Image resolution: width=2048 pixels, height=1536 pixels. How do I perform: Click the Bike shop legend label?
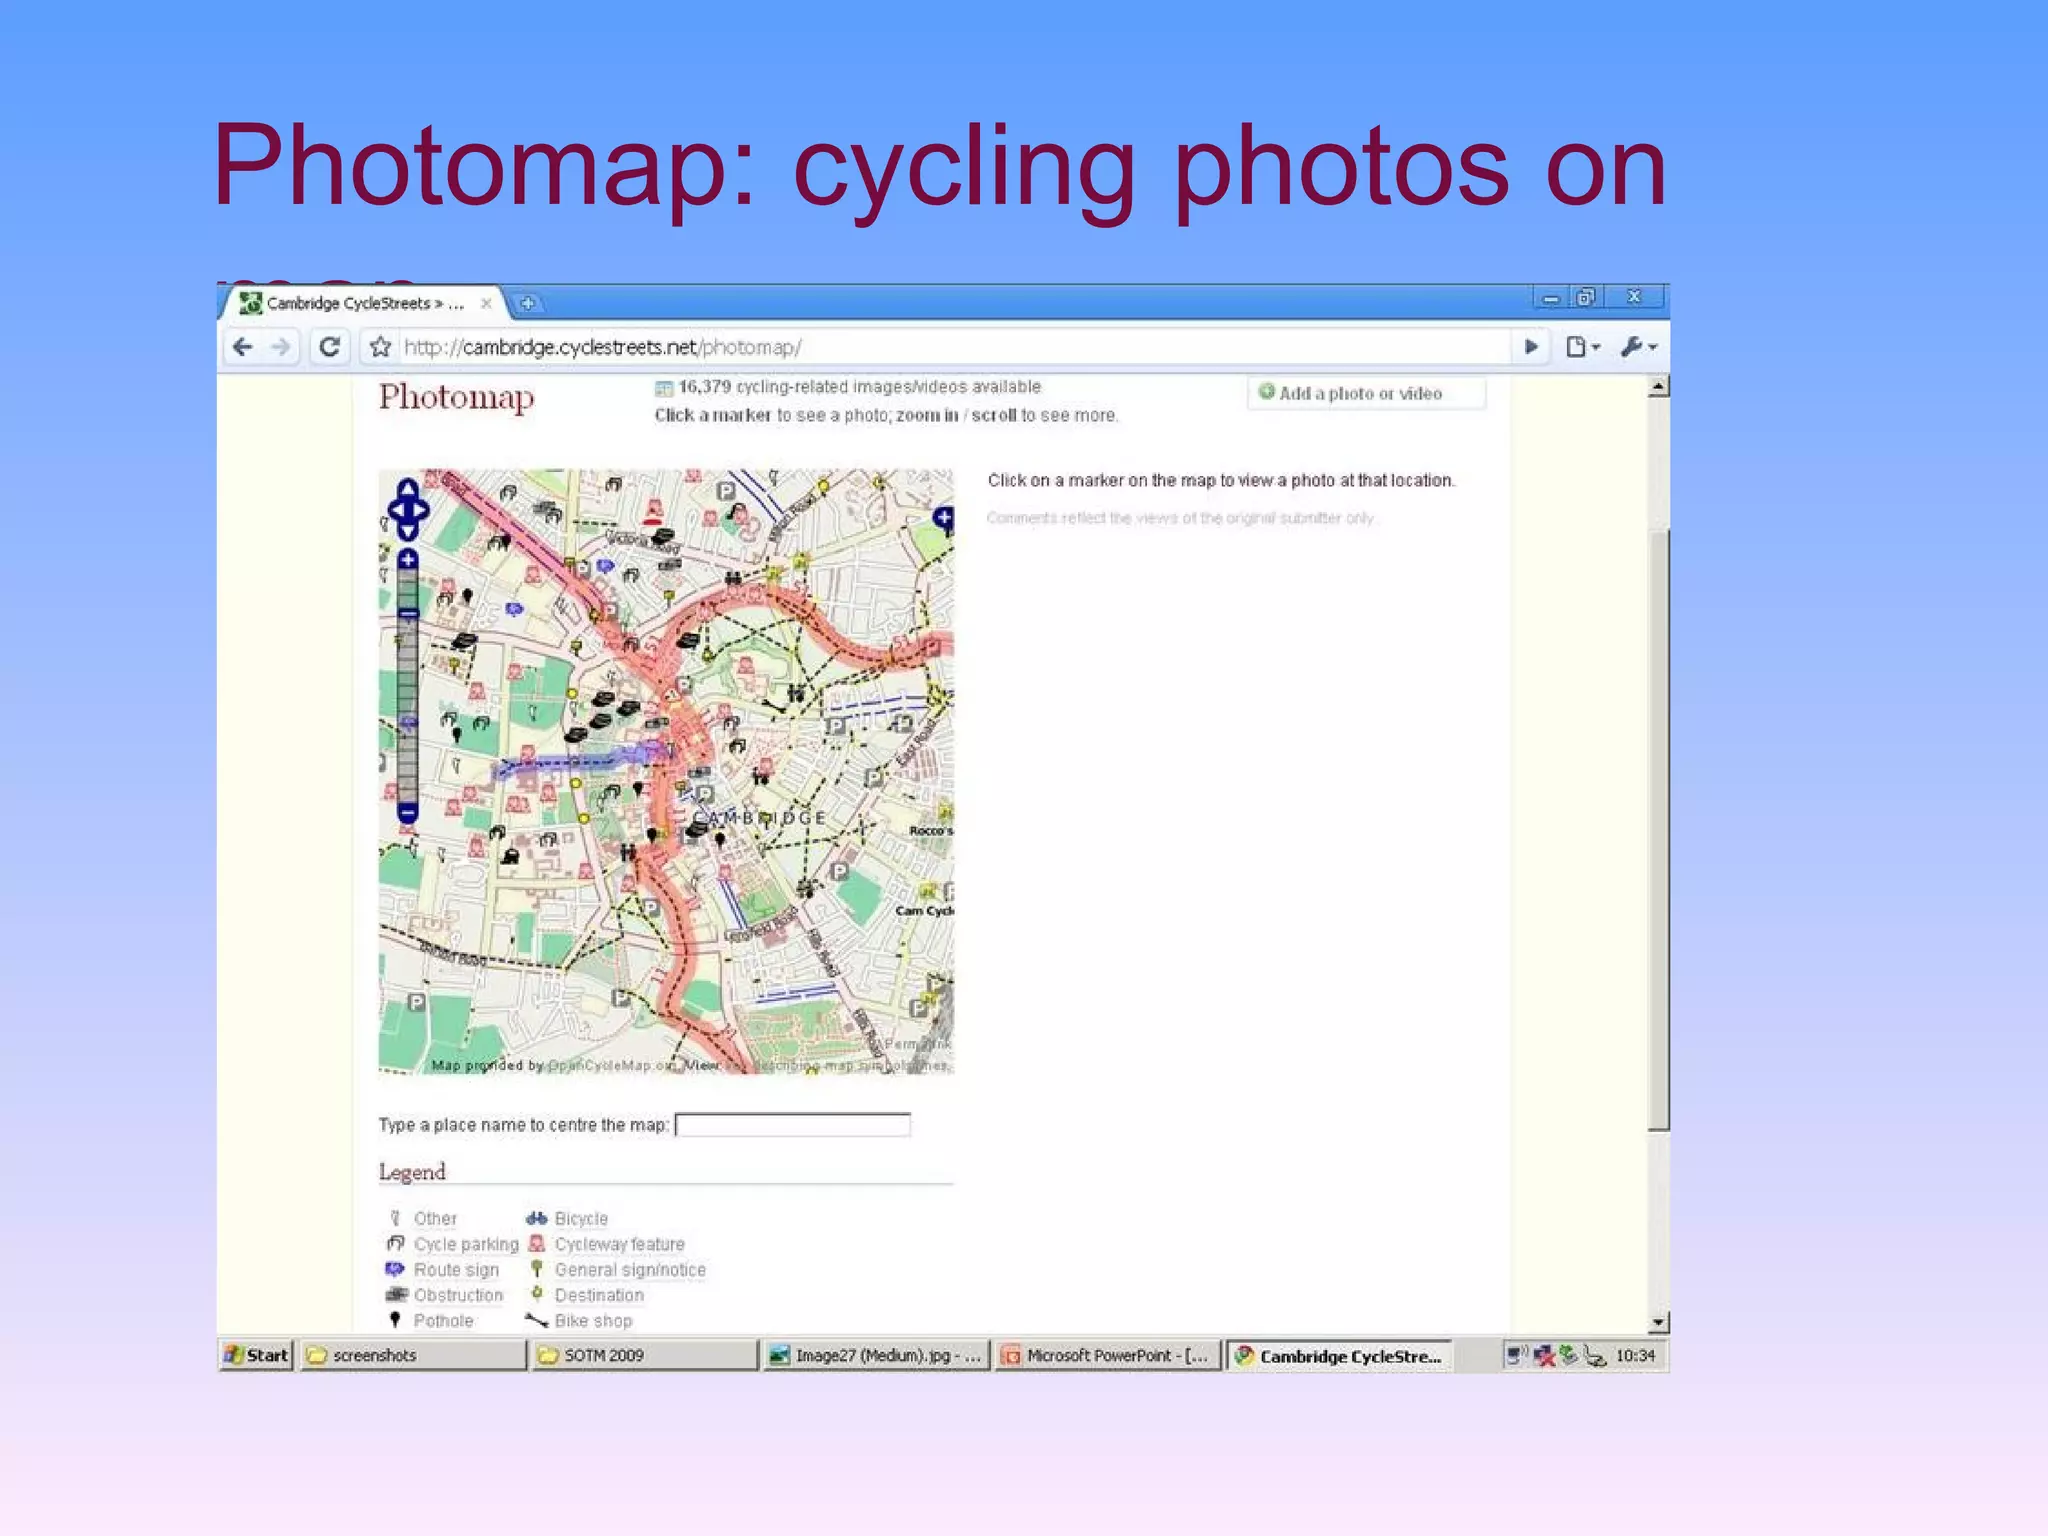(x=593, y=1320)
